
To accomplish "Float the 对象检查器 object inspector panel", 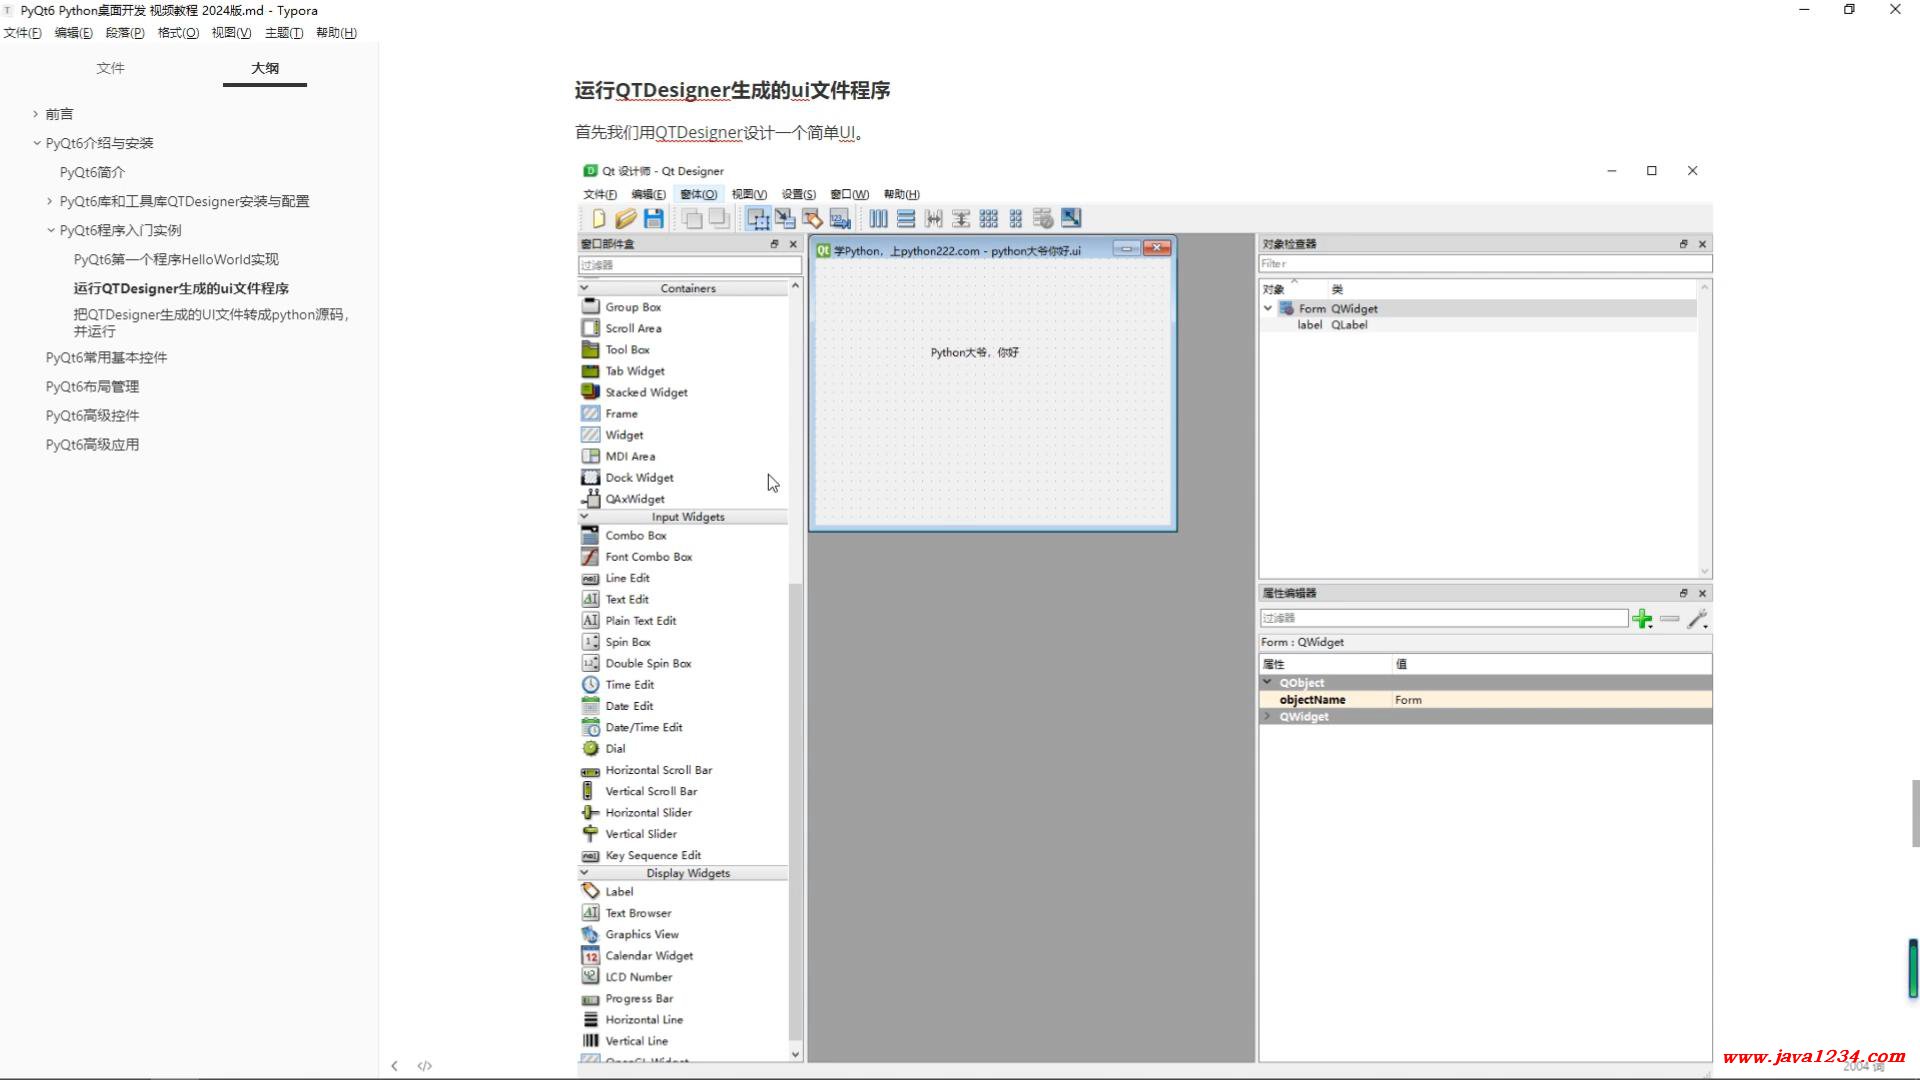I will click(1683, 244).
